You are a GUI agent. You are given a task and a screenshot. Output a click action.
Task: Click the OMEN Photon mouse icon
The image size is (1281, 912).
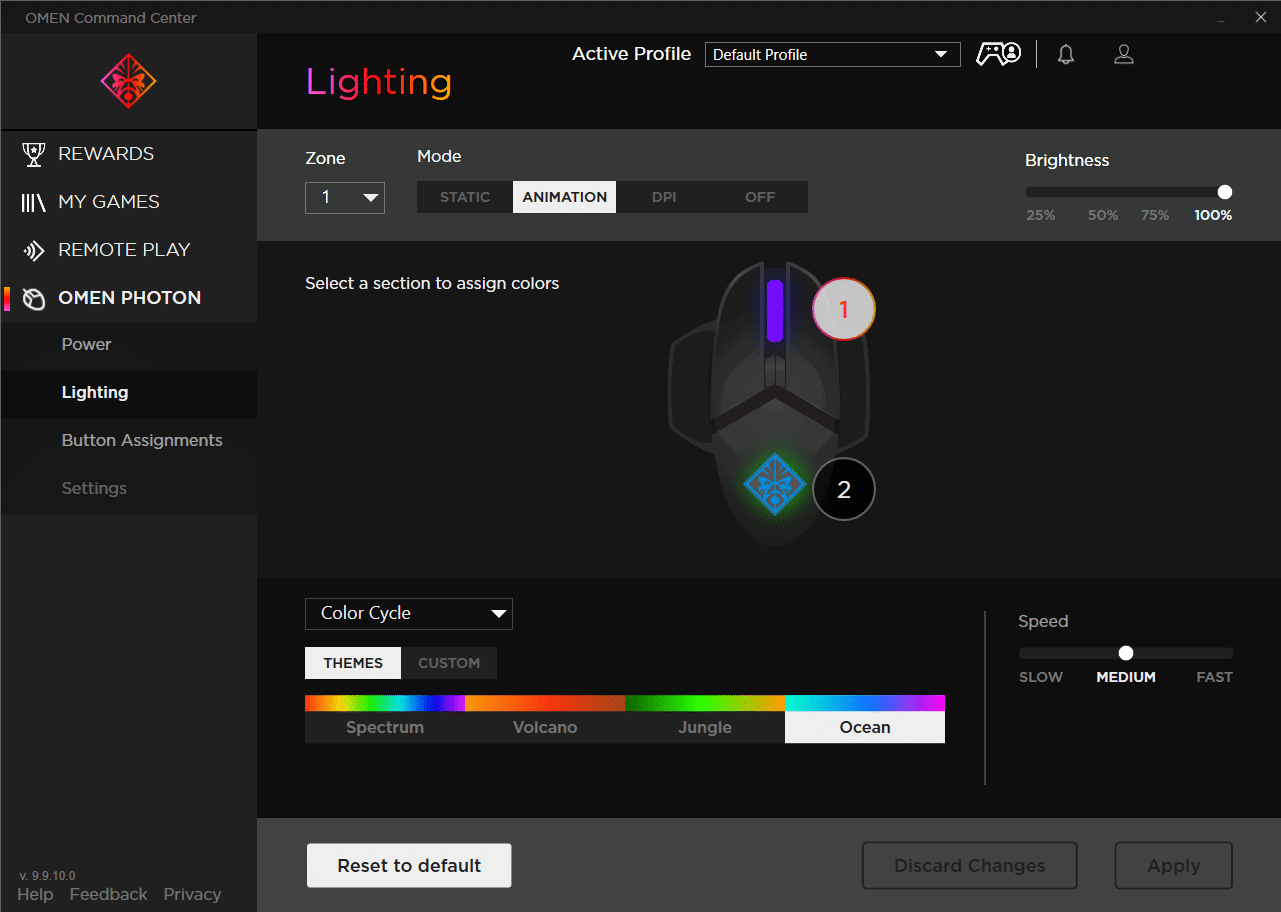pyautogui.click(x=34, y=298)
